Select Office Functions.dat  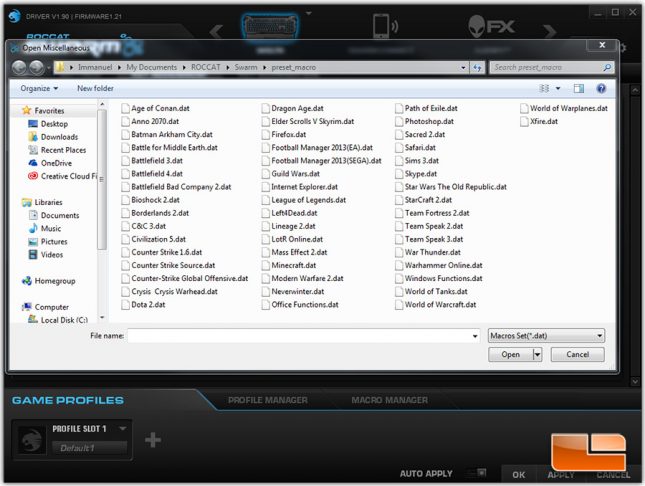tap(300, 305)
